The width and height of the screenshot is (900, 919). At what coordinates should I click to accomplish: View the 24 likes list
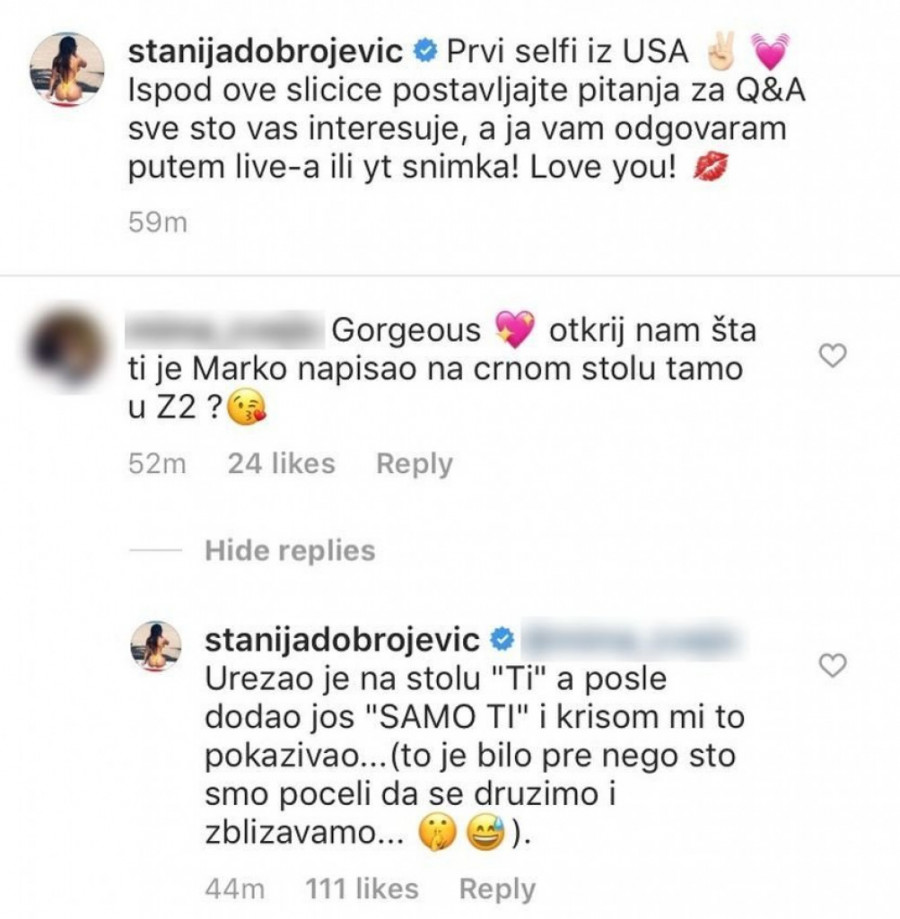(281, 464)
